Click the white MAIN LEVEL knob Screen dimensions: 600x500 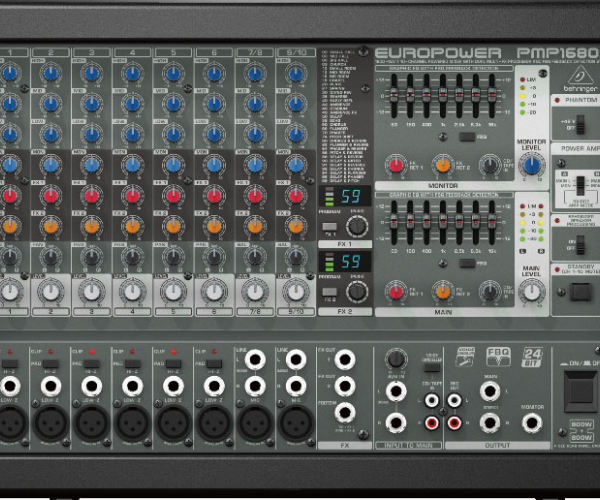(532, 292)
